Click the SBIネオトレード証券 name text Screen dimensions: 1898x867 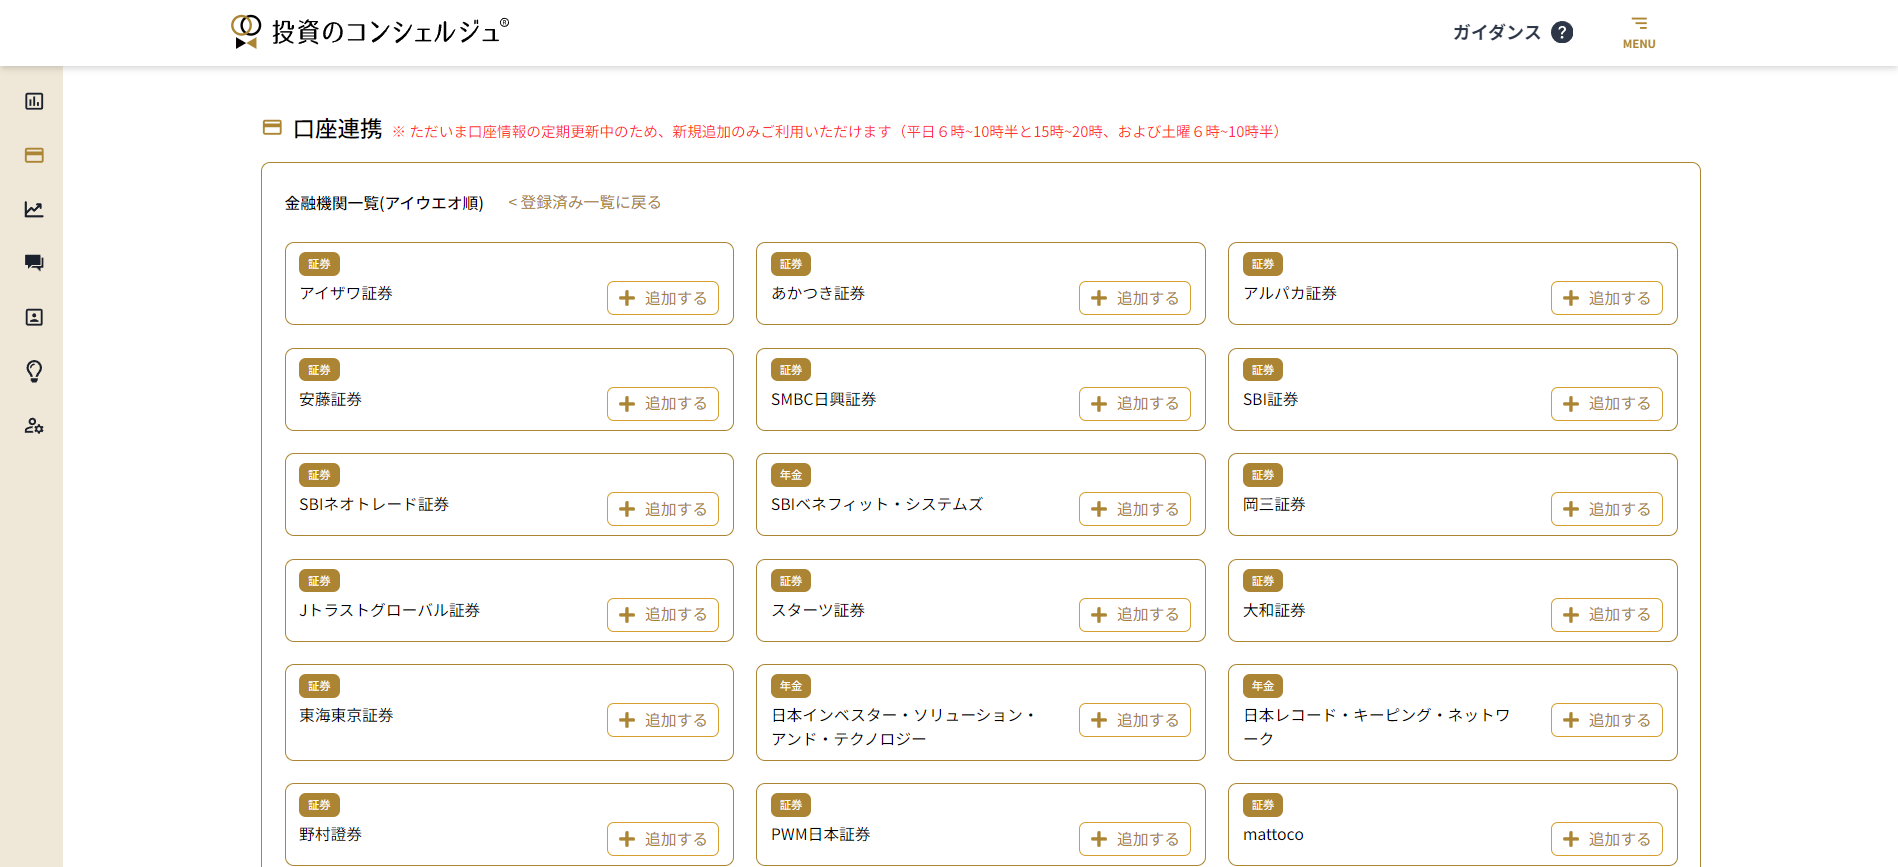[x=374, y=504]
